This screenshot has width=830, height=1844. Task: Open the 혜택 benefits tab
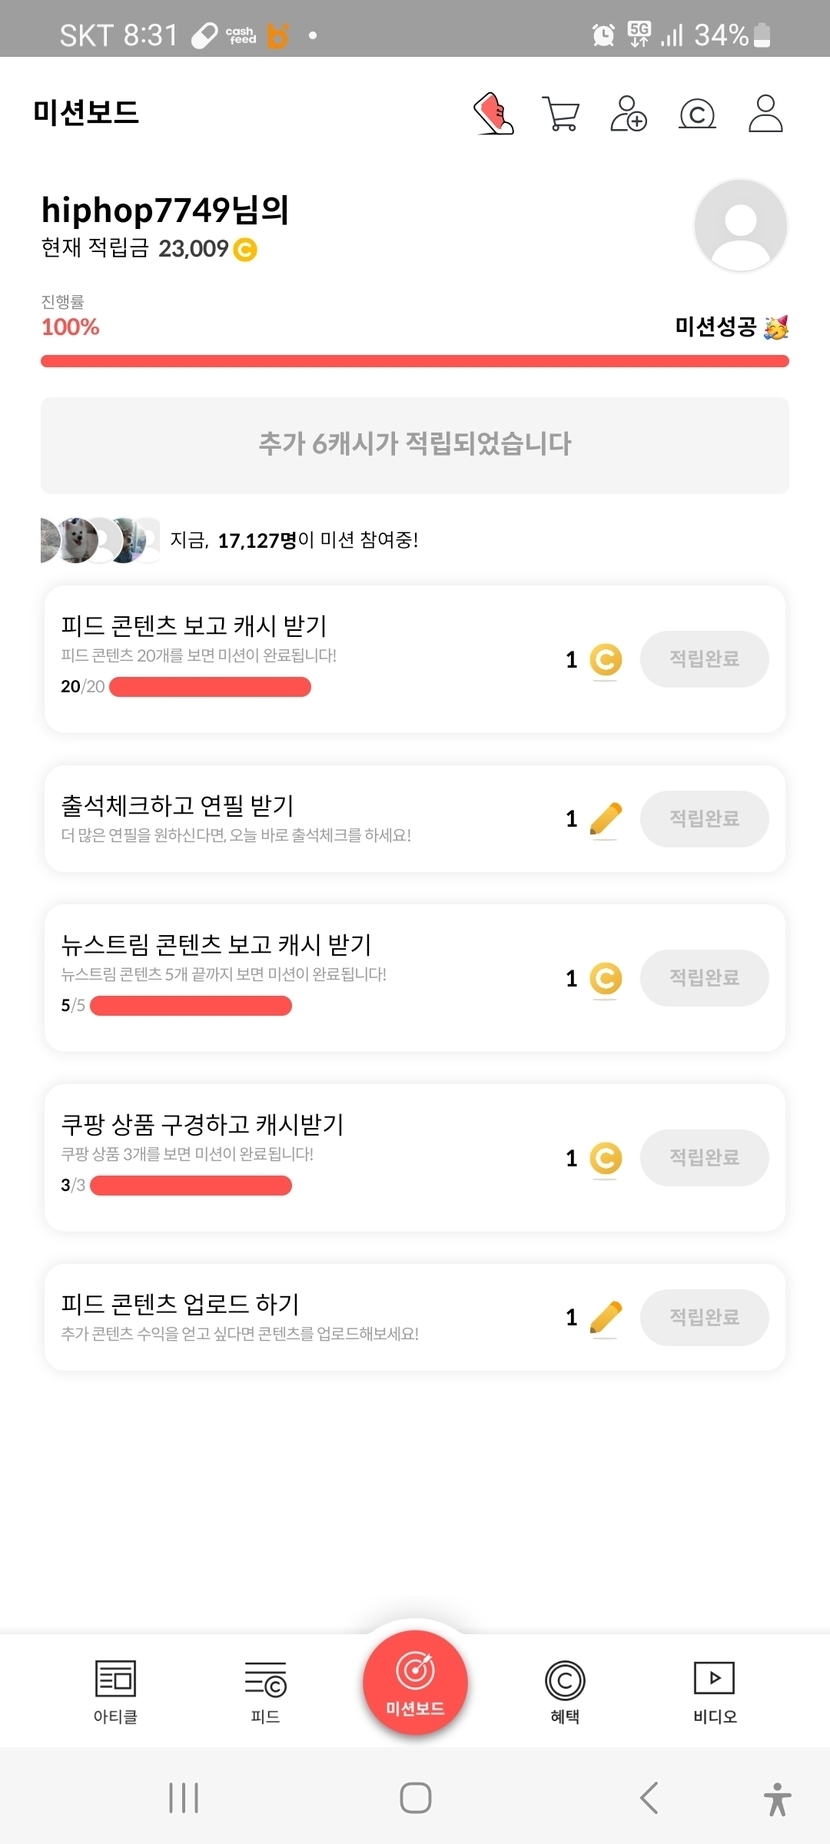click(565, 1692)
